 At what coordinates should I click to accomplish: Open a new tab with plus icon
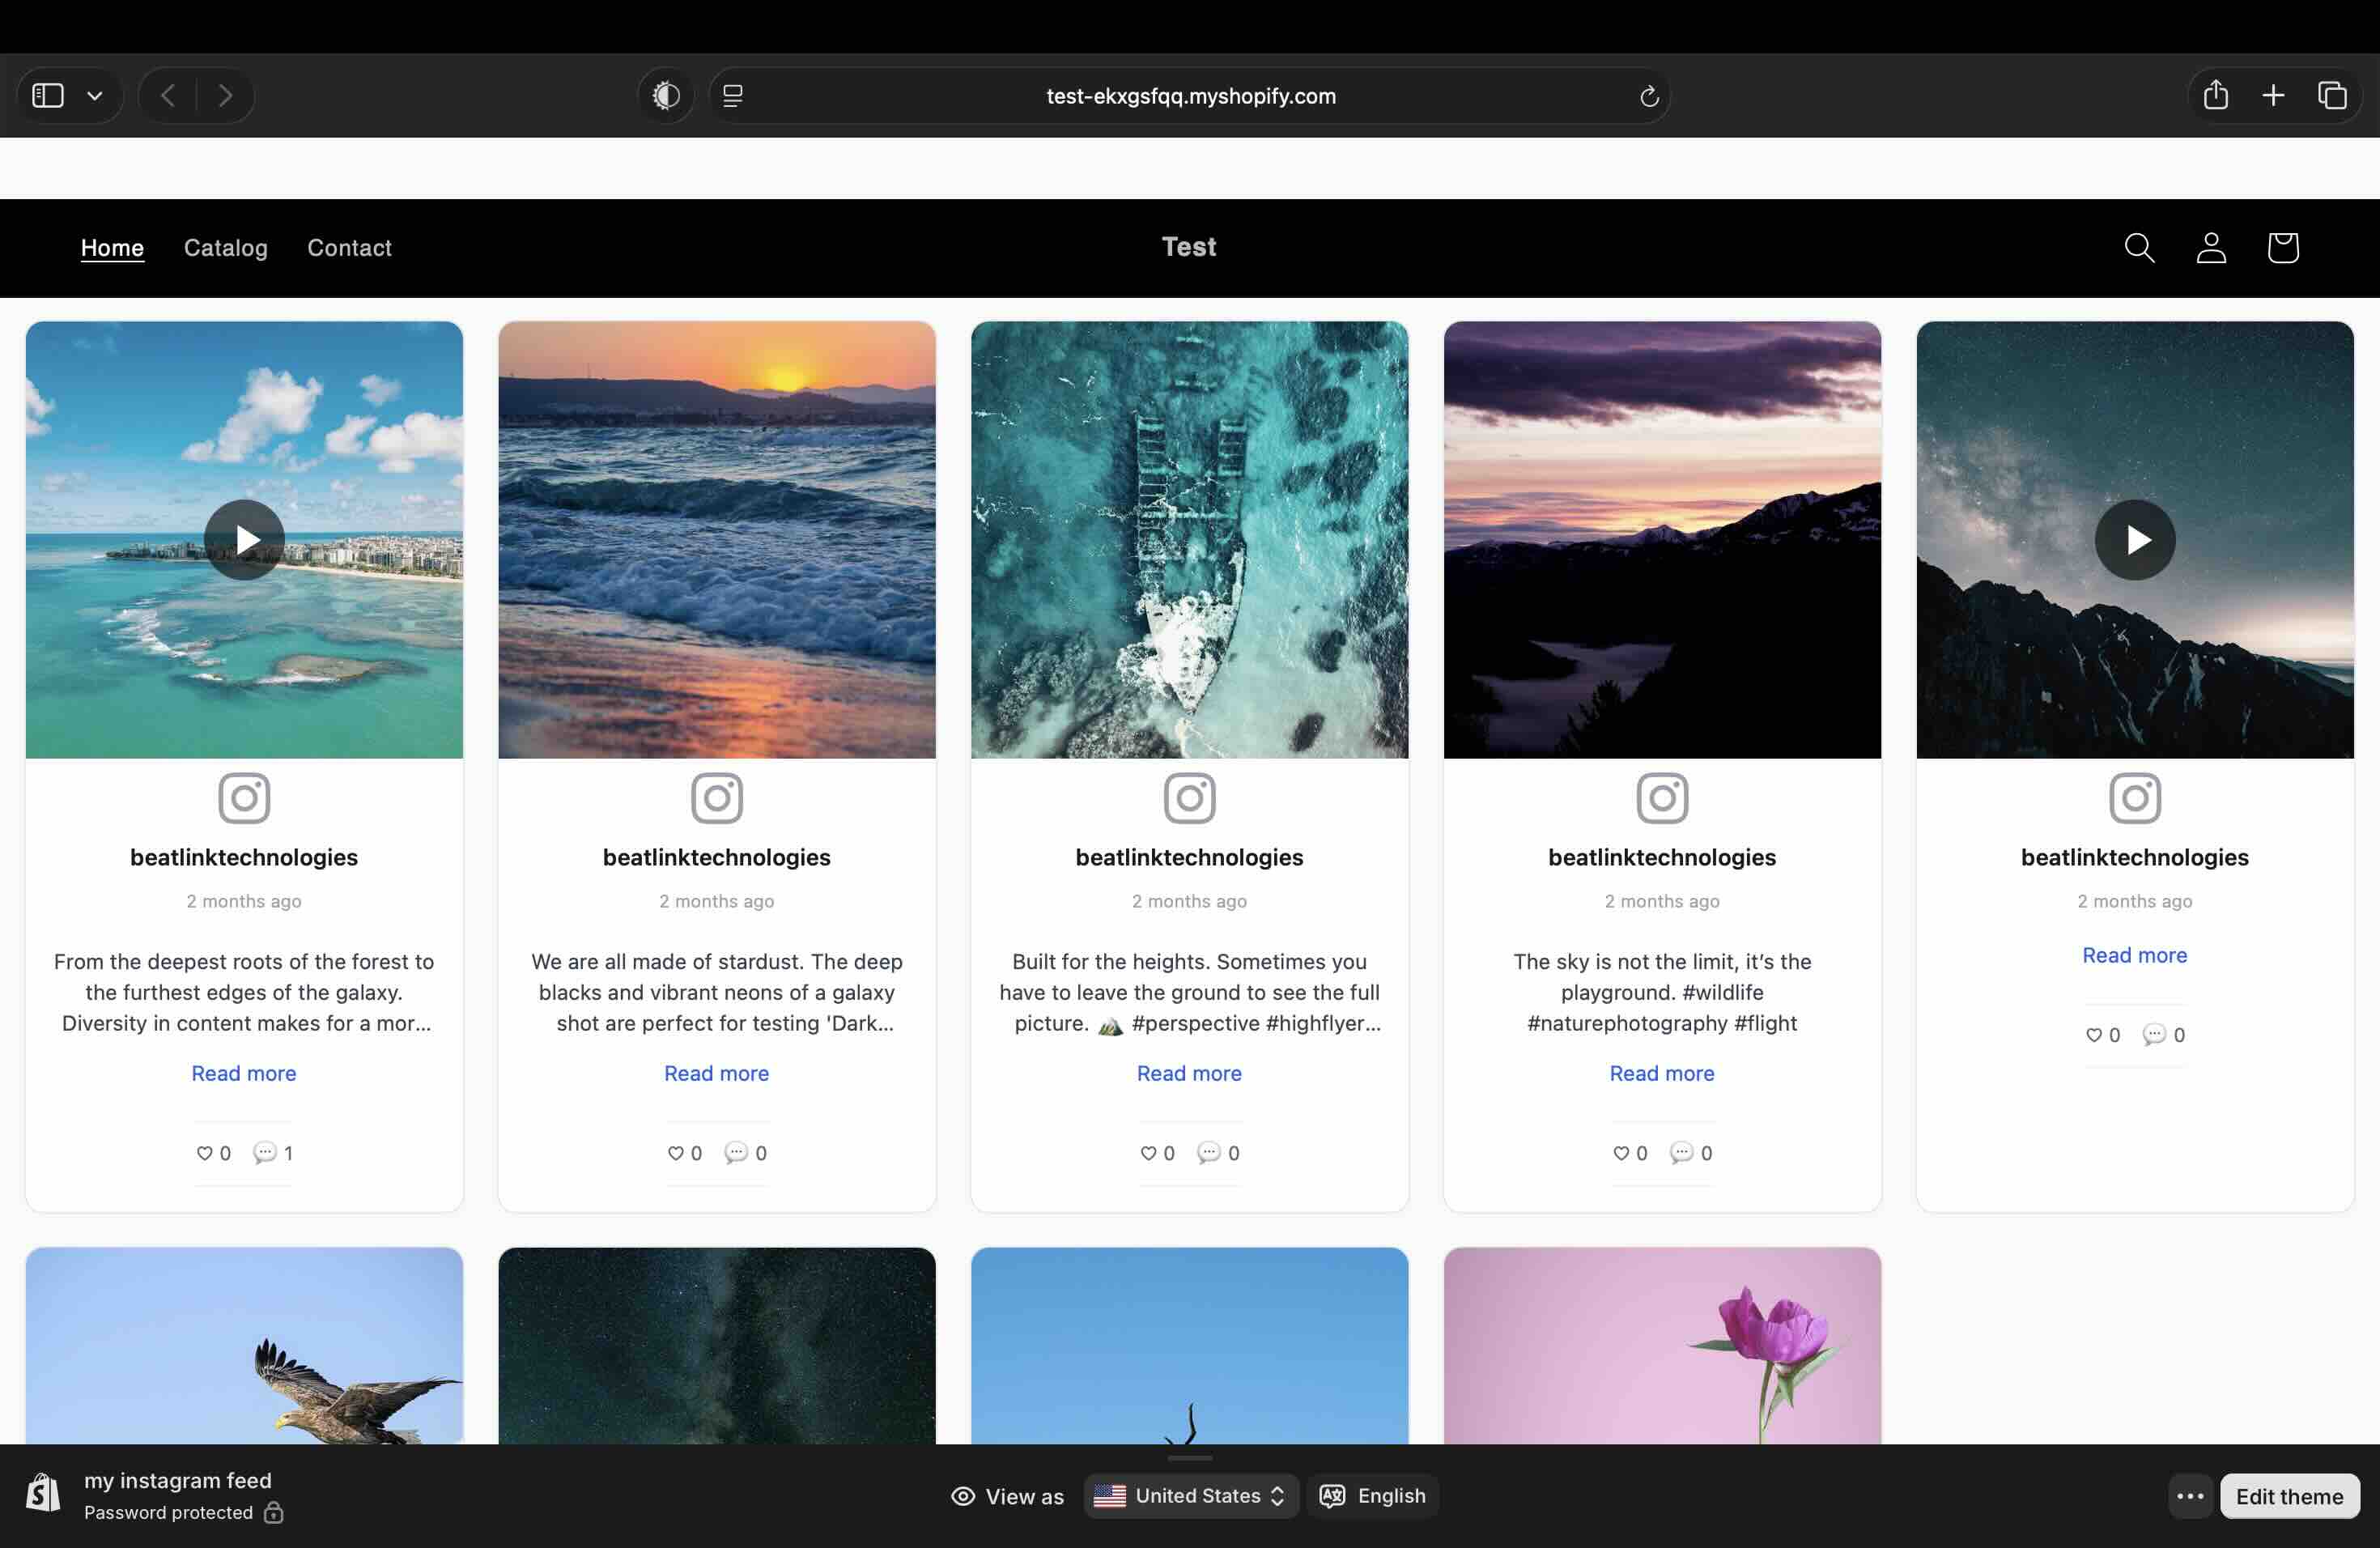(x=2273, y=95)
